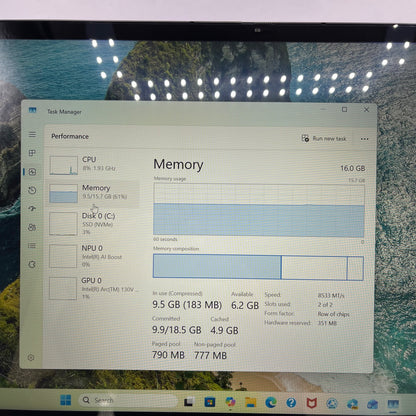Open the blue question mark help app
Screen dimensions: 416x416
click(291, 403)
